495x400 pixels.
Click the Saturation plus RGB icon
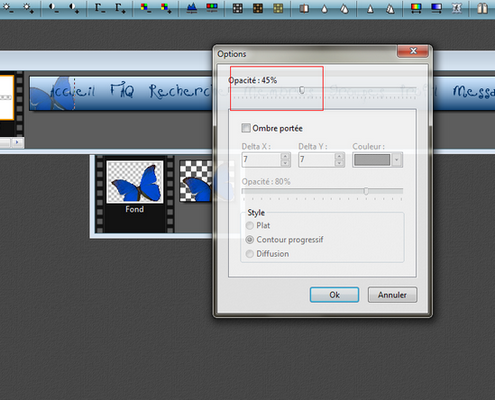click(x=166, y=8)
